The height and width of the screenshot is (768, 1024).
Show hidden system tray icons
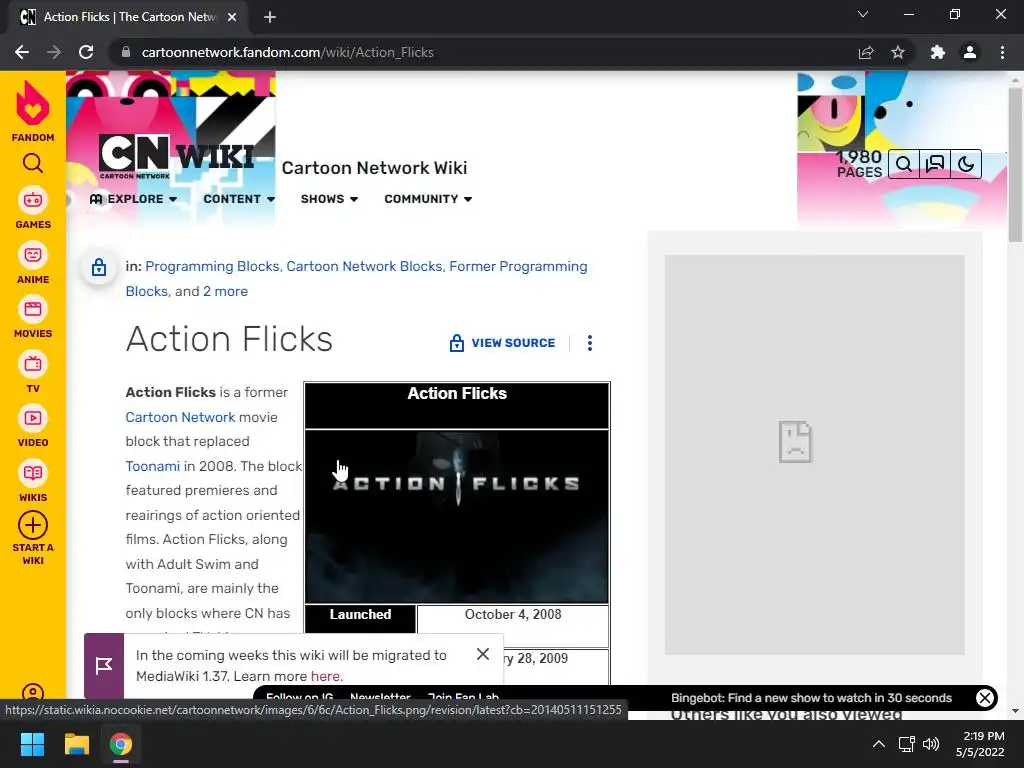879,744
